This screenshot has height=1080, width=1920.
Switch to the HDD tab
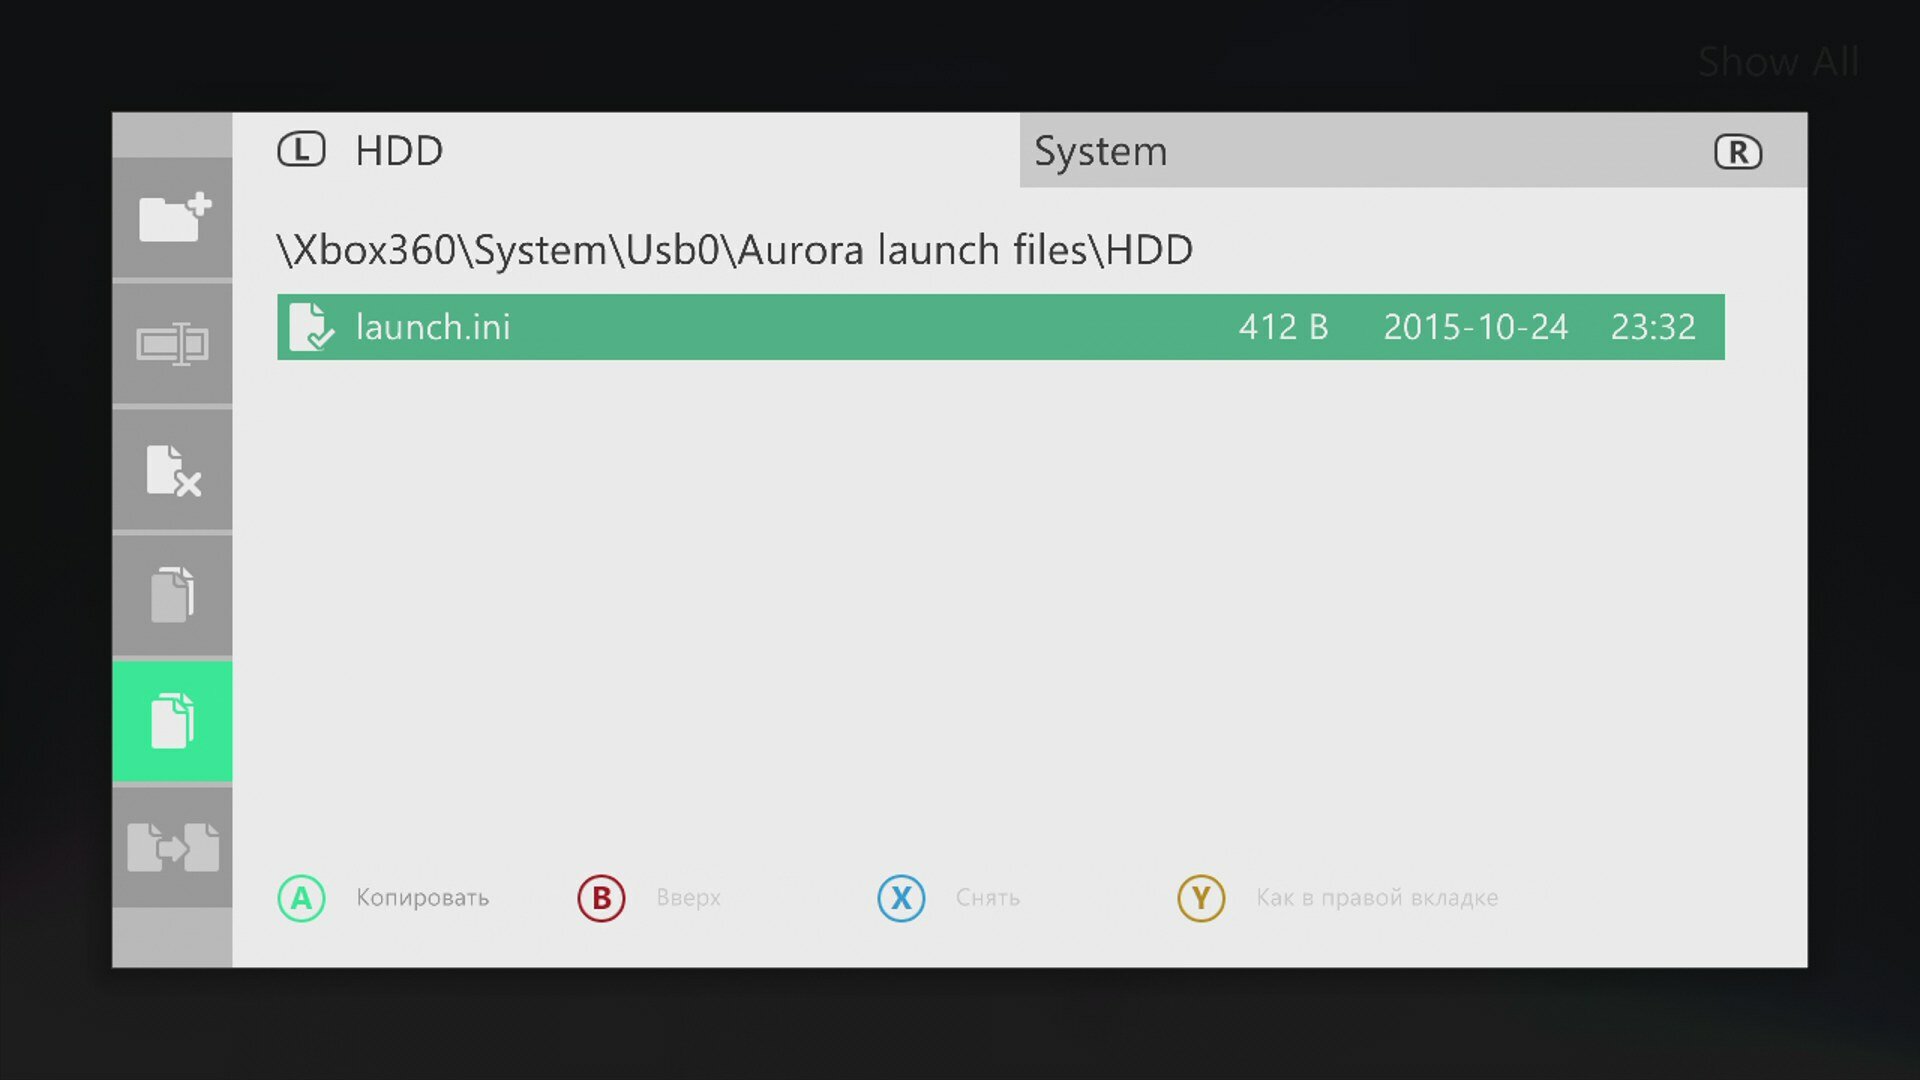pos(399,151)
